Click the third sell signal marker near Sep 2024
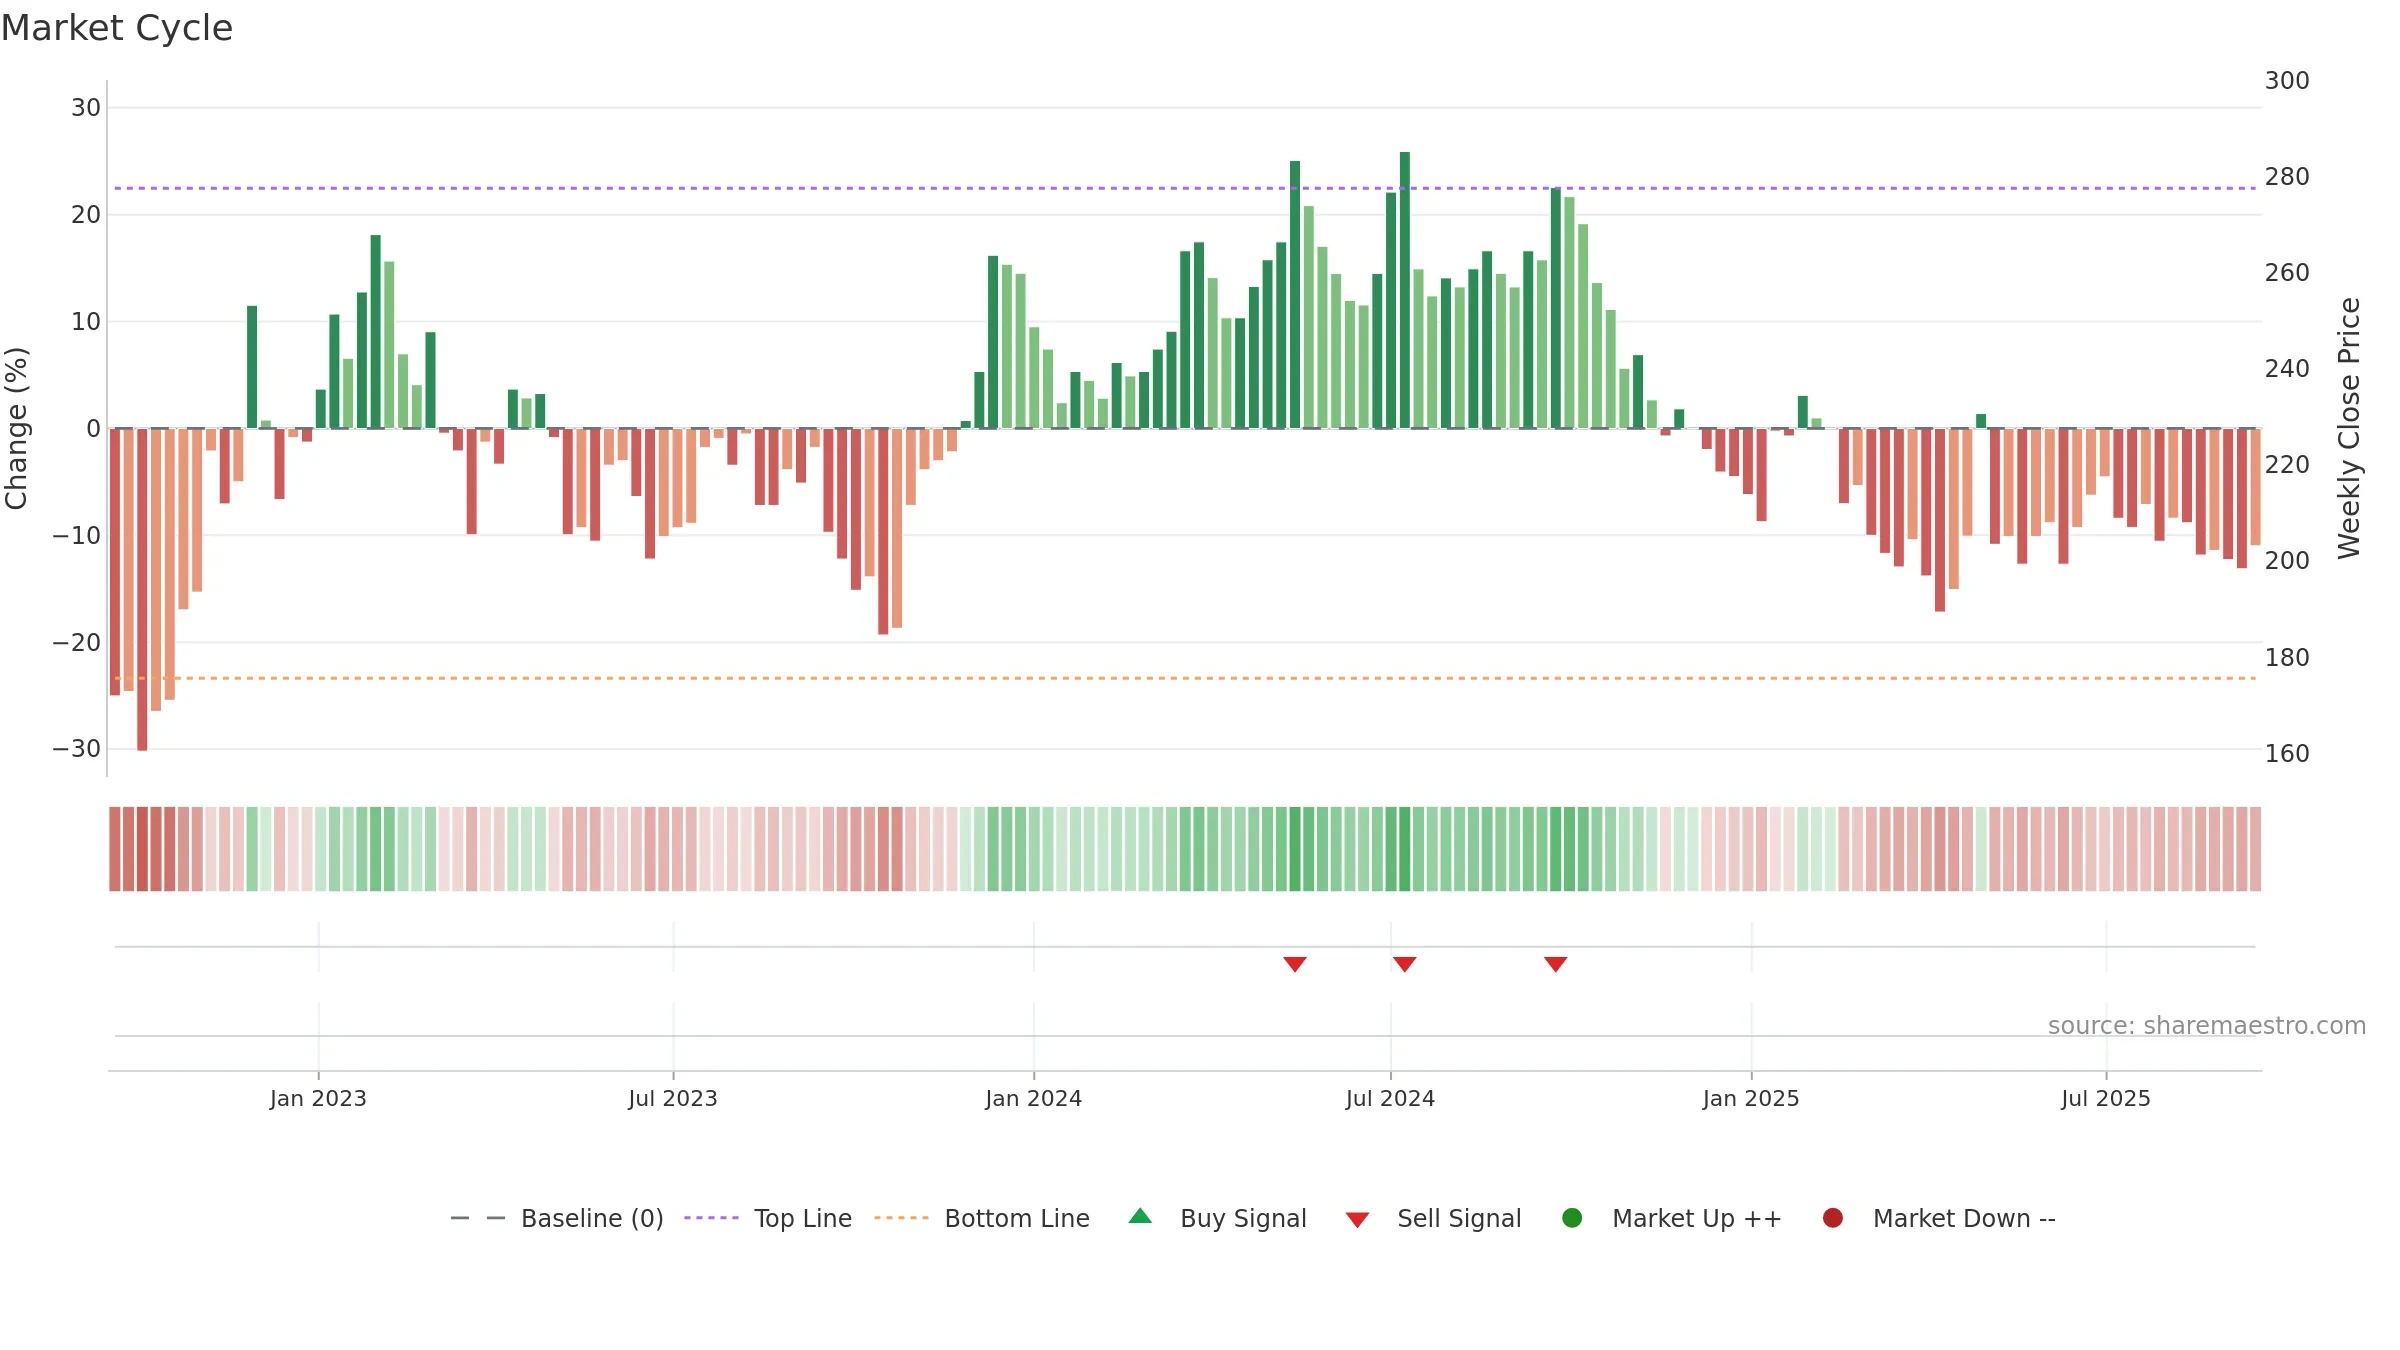The width and height of the screenshot is (2400, 1350). [x=1555, y=964]
